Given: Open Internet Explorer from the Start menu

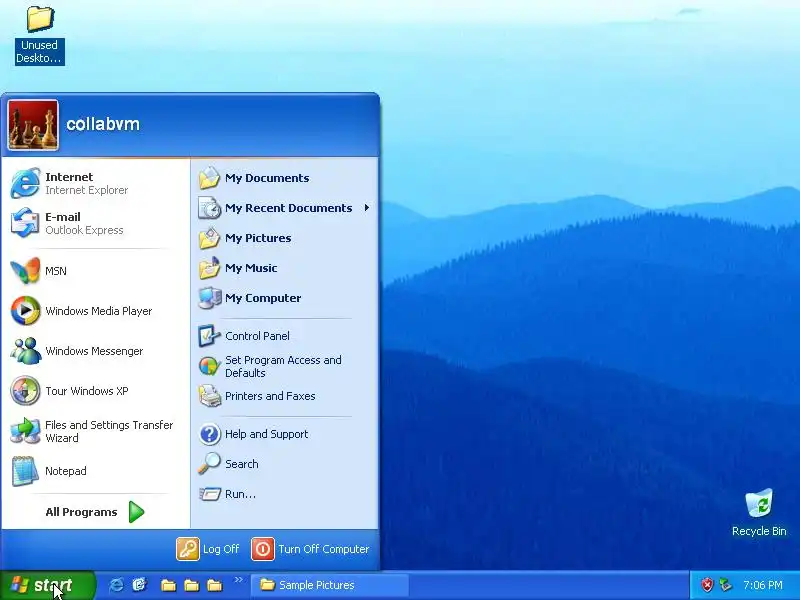Looking at the screenshot, I should 95,183.
